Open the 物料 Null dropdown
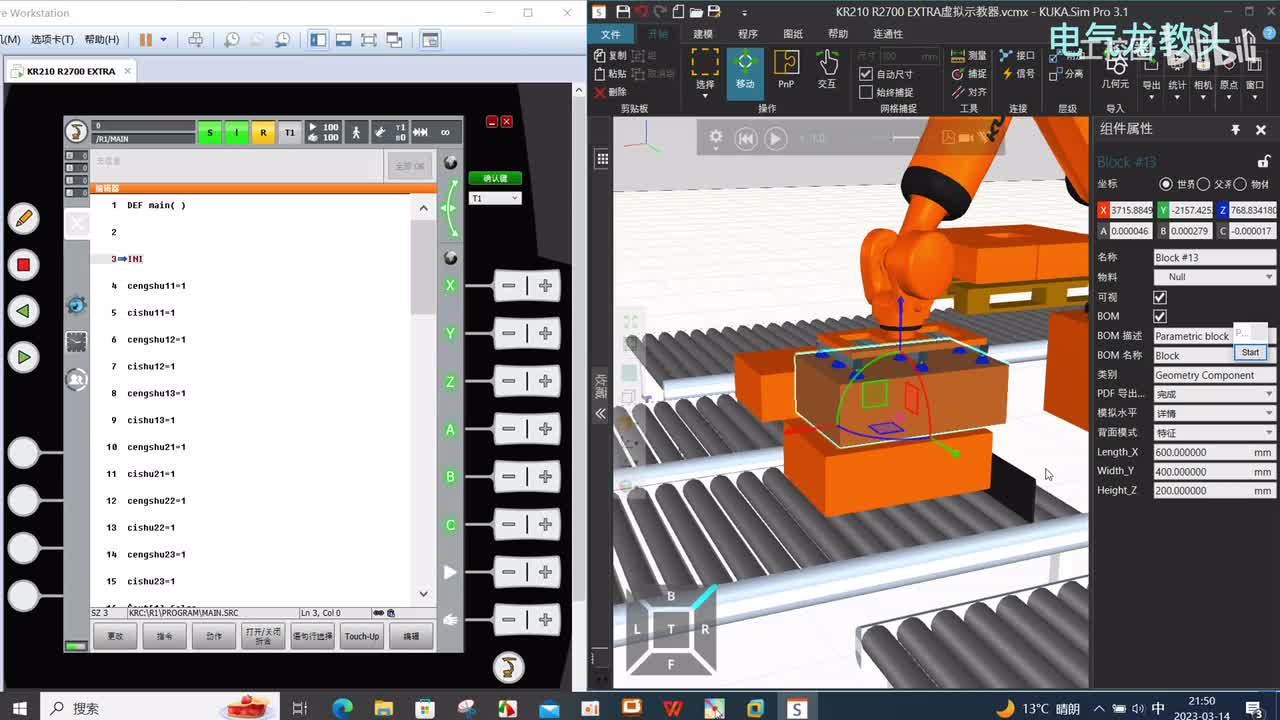Image resolution: width=1280 pixels, height=720 pixels. [1215, 277]
